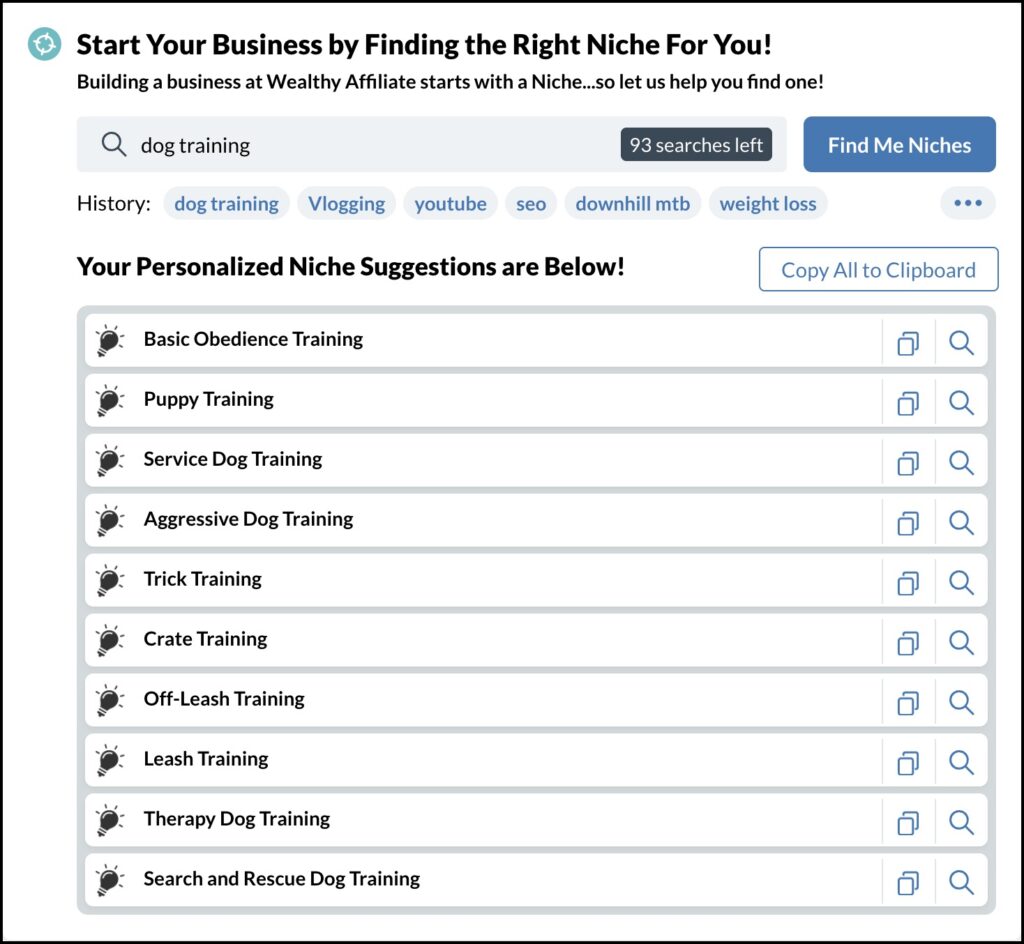Click the 'Therapy Dog Training' suggestion text
The height and width of the screenshot is (944, 1024).
[x=237, y=819]
